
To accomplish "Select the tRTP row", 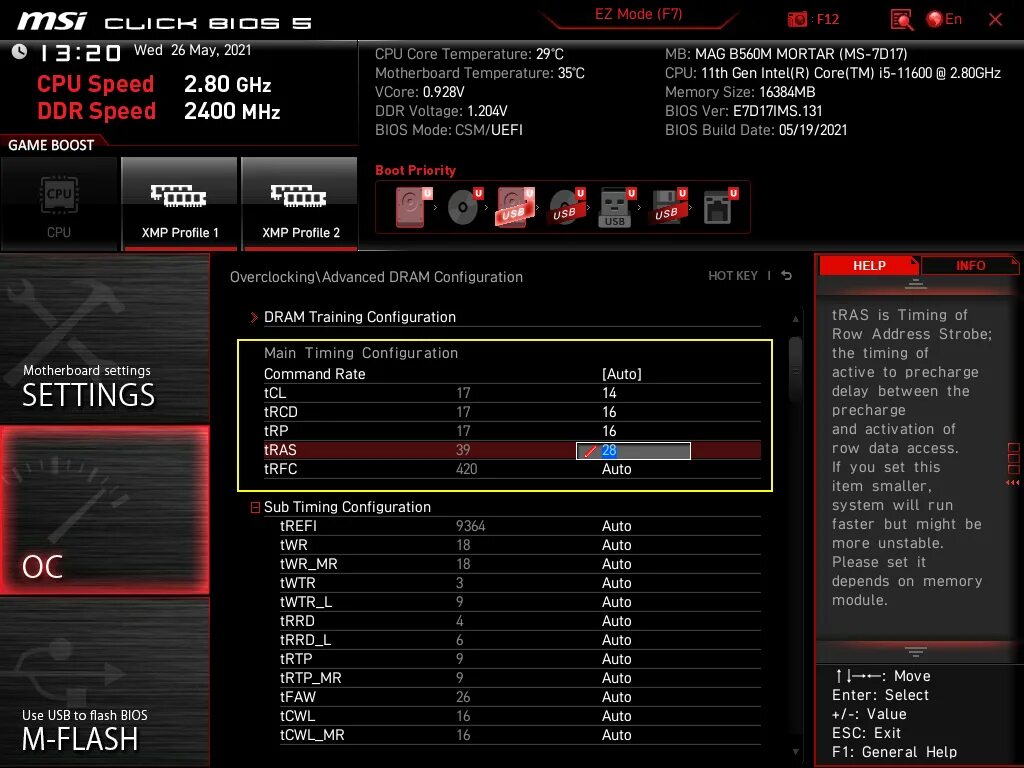I will pyautogui.click(x=520, y=659).
